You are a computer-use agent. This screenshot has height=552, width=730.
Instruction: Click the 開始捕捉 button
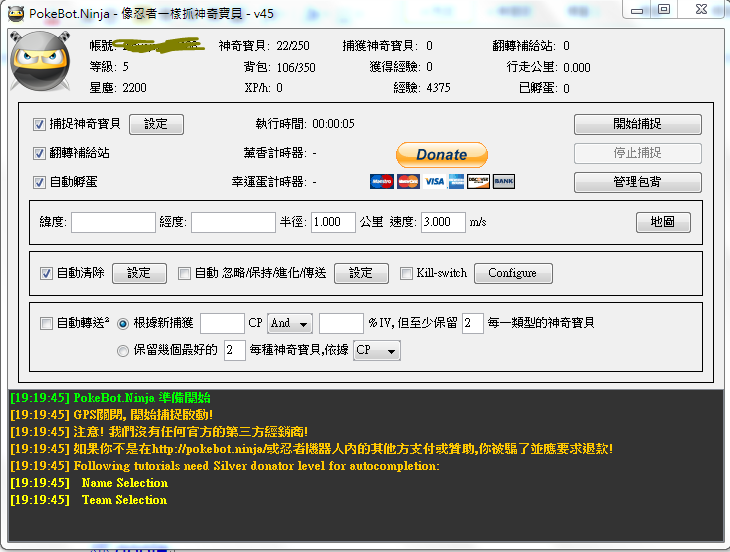[x=637, y=124]
